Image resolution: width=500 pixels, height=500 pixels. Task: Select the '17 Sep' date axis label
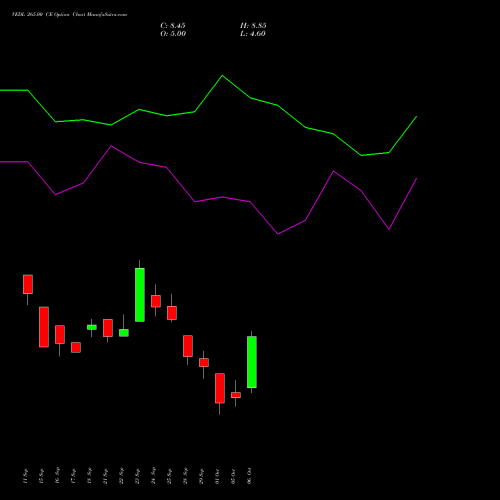(73, 476)
